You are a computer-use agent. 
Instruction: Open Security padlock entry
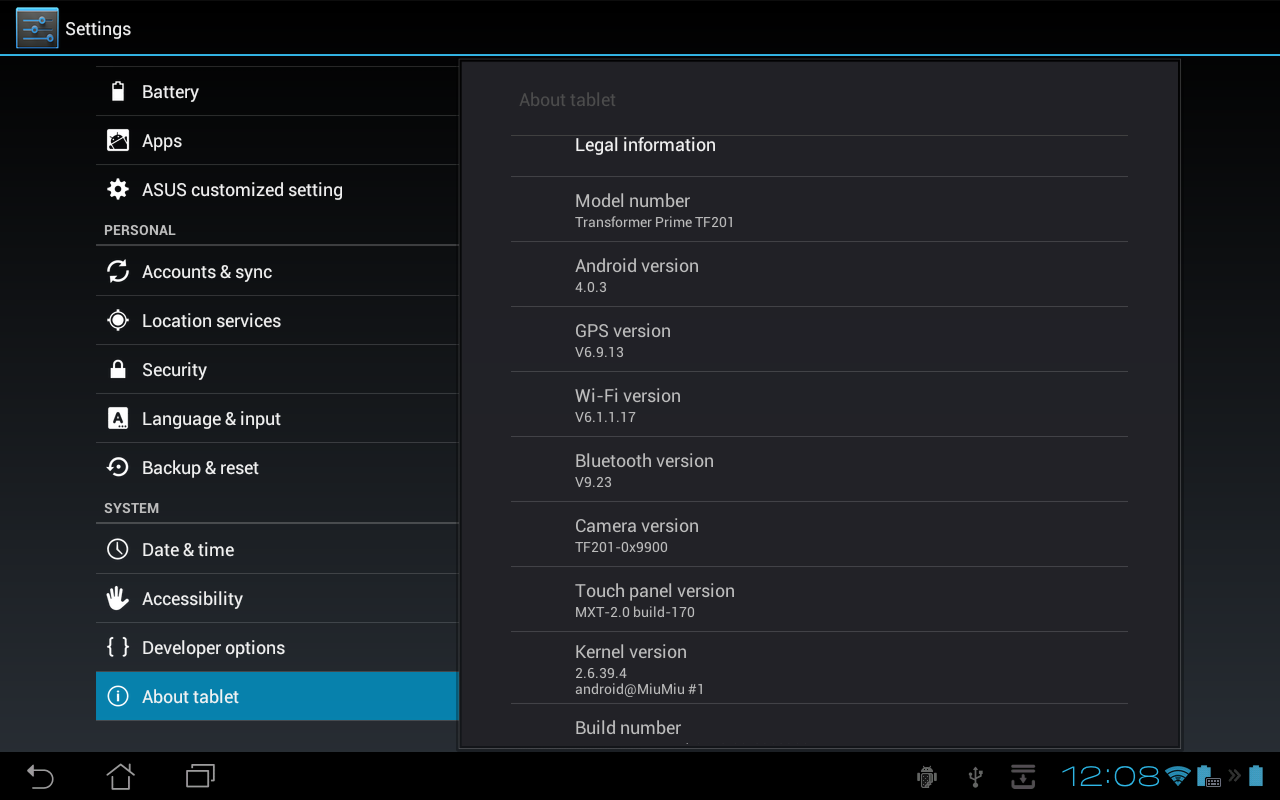(277, 369)
